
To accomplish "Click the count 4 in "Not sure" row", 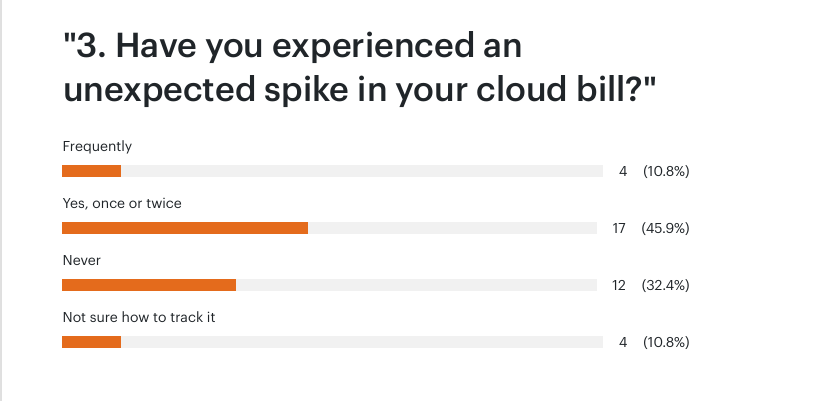I will 623,342.
